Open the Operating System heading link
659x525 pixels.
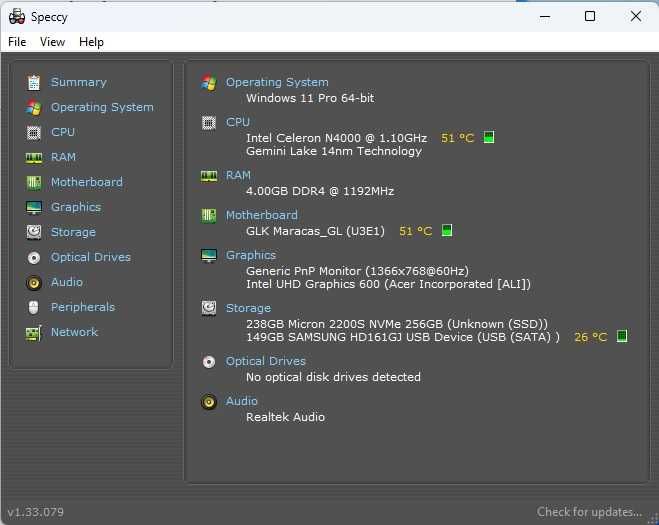[x=277, y=82]
